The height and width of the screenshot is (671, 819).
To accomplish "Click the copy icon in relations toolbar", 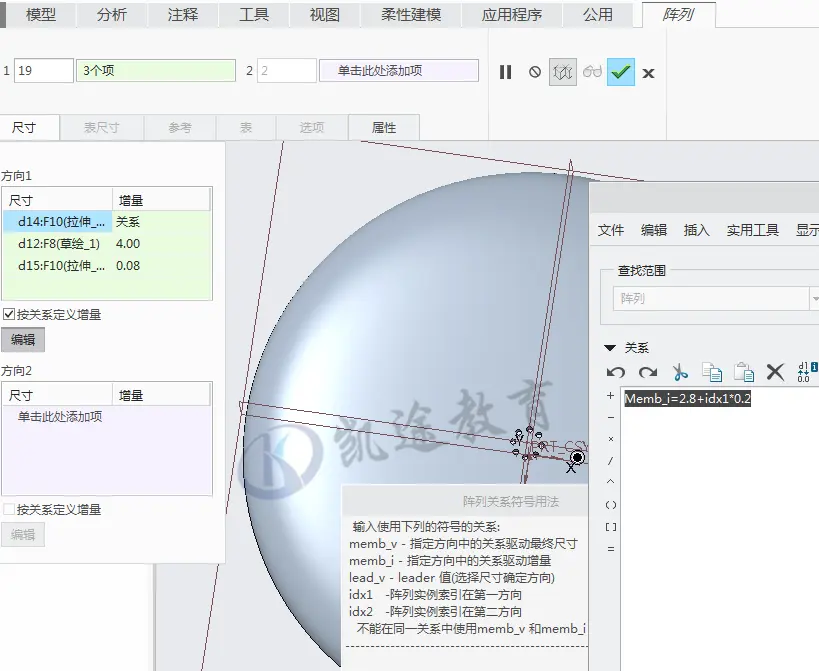I will click(712, 372).
